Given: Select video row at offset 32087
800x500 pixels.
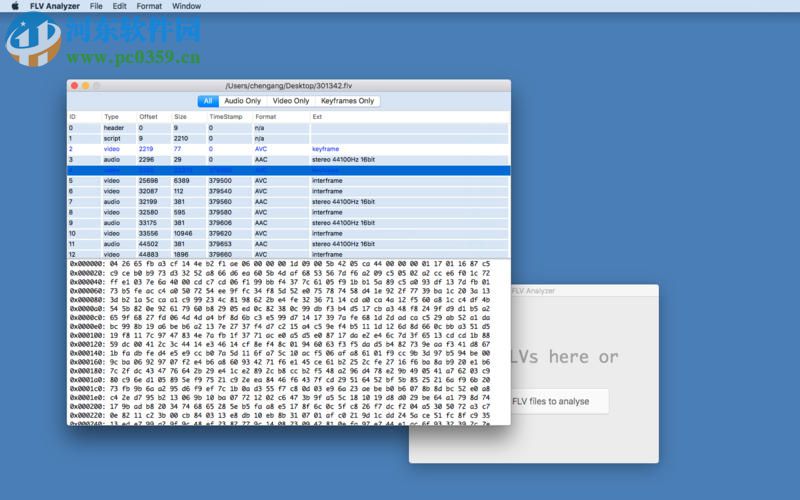Looking at the screenshot, I should pos(288,191).
